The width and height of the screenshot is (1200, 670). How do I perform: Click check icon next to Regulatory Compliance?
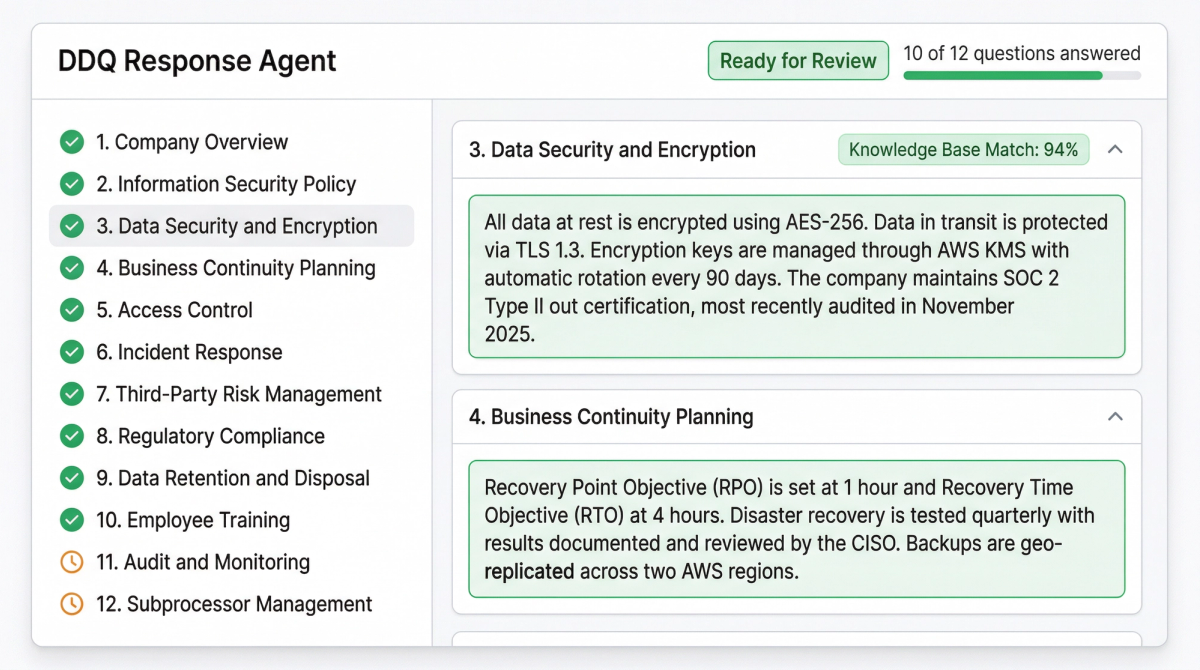click(x=71, y=436)
